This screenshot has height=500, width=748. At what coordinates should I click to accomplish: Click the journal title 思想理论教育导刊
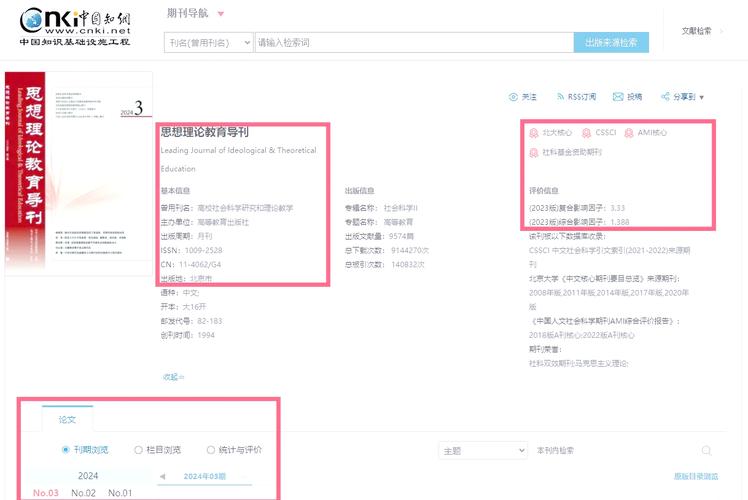pyautogui.click(x=205, y=132)
